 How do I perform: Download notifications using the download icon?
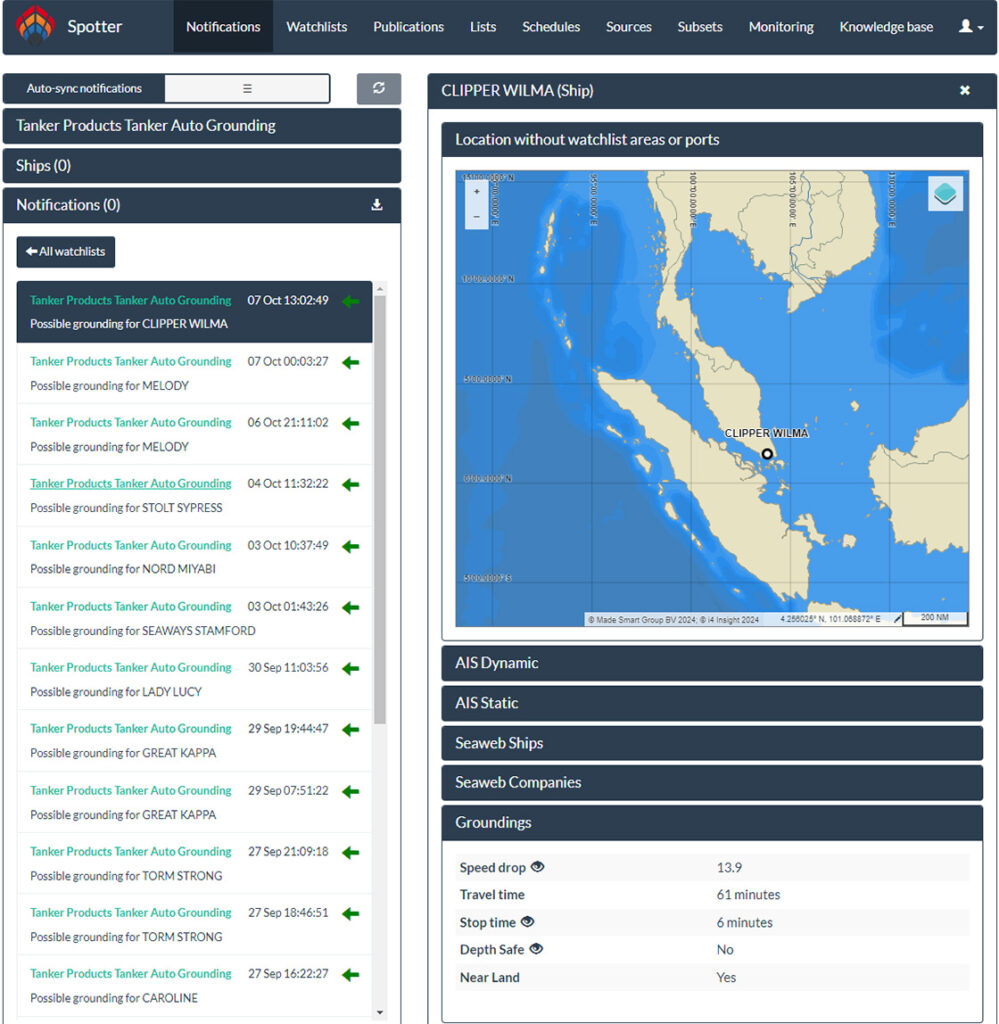tap(377, 205)
